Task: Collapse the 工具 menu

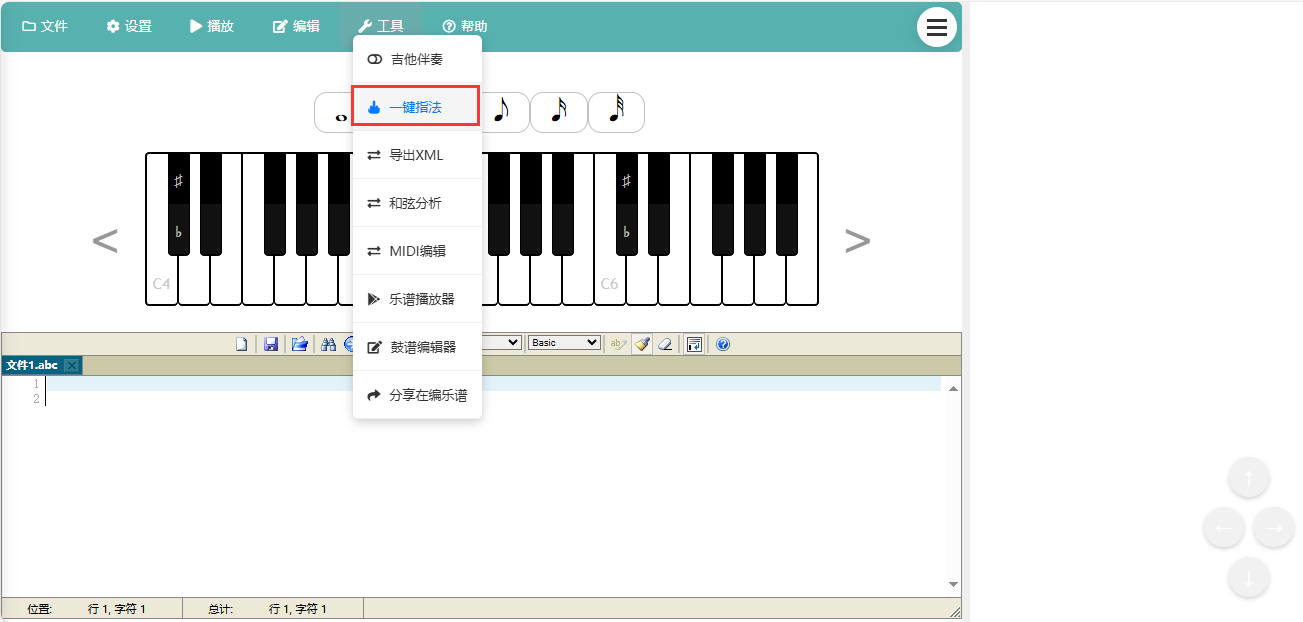Action: (381, 26)
